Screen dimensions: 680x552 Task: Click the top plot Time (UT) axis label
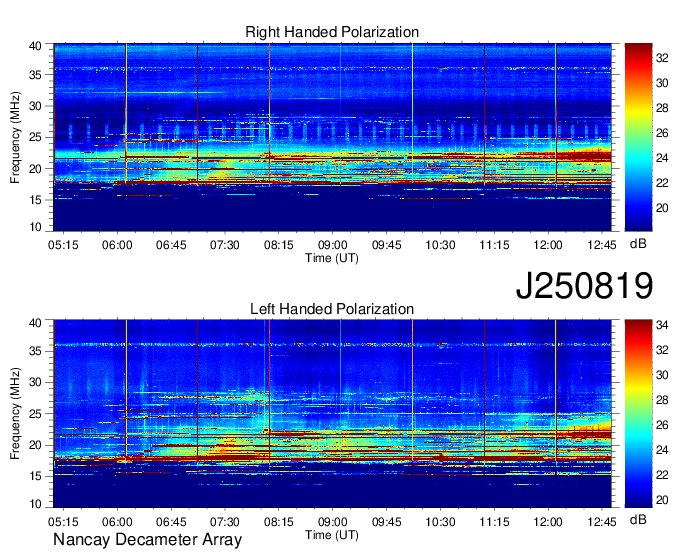click(332, 258)
